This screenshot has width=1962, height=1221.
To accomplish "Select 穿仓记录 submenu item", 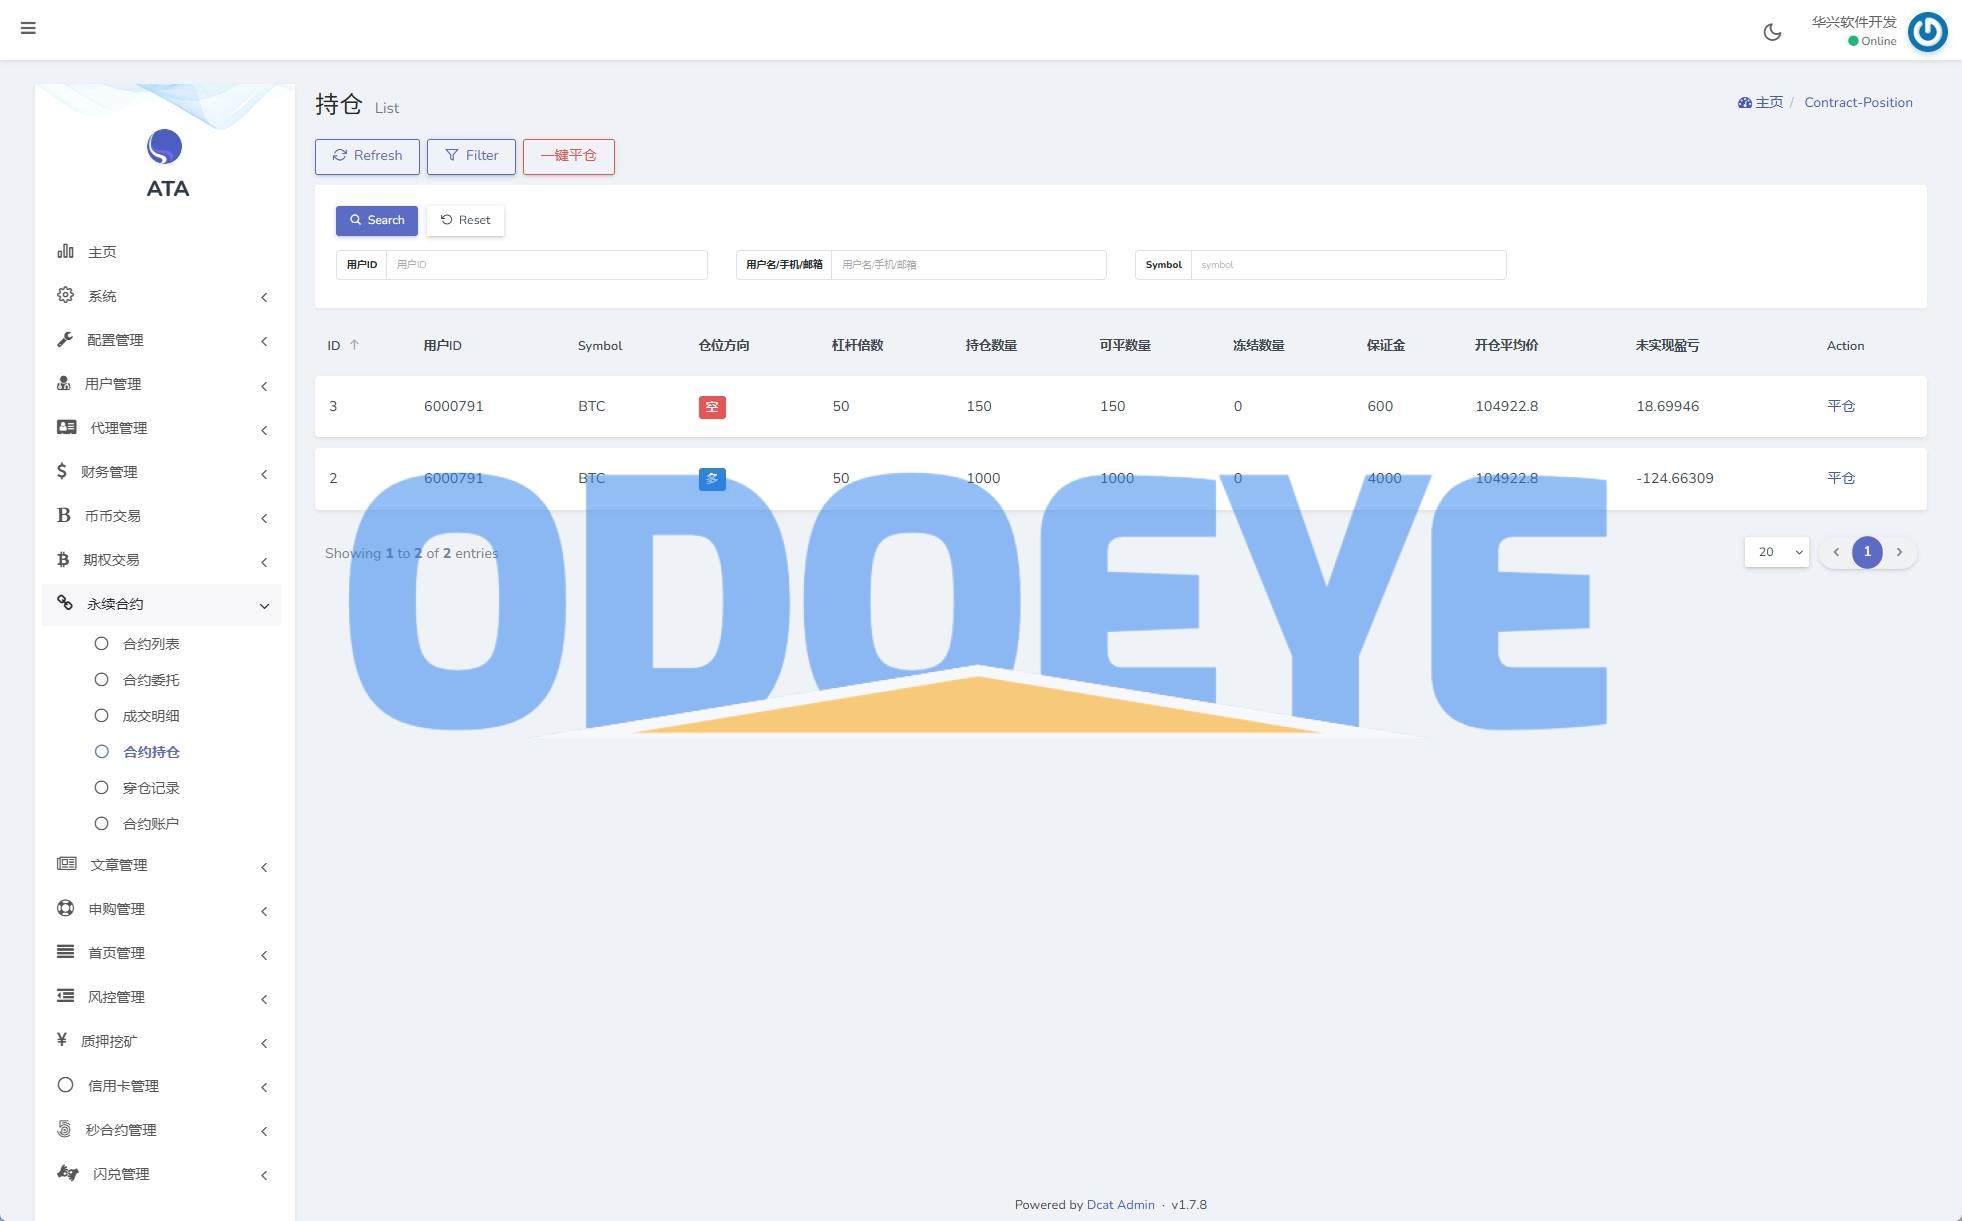I will point(151,788).
